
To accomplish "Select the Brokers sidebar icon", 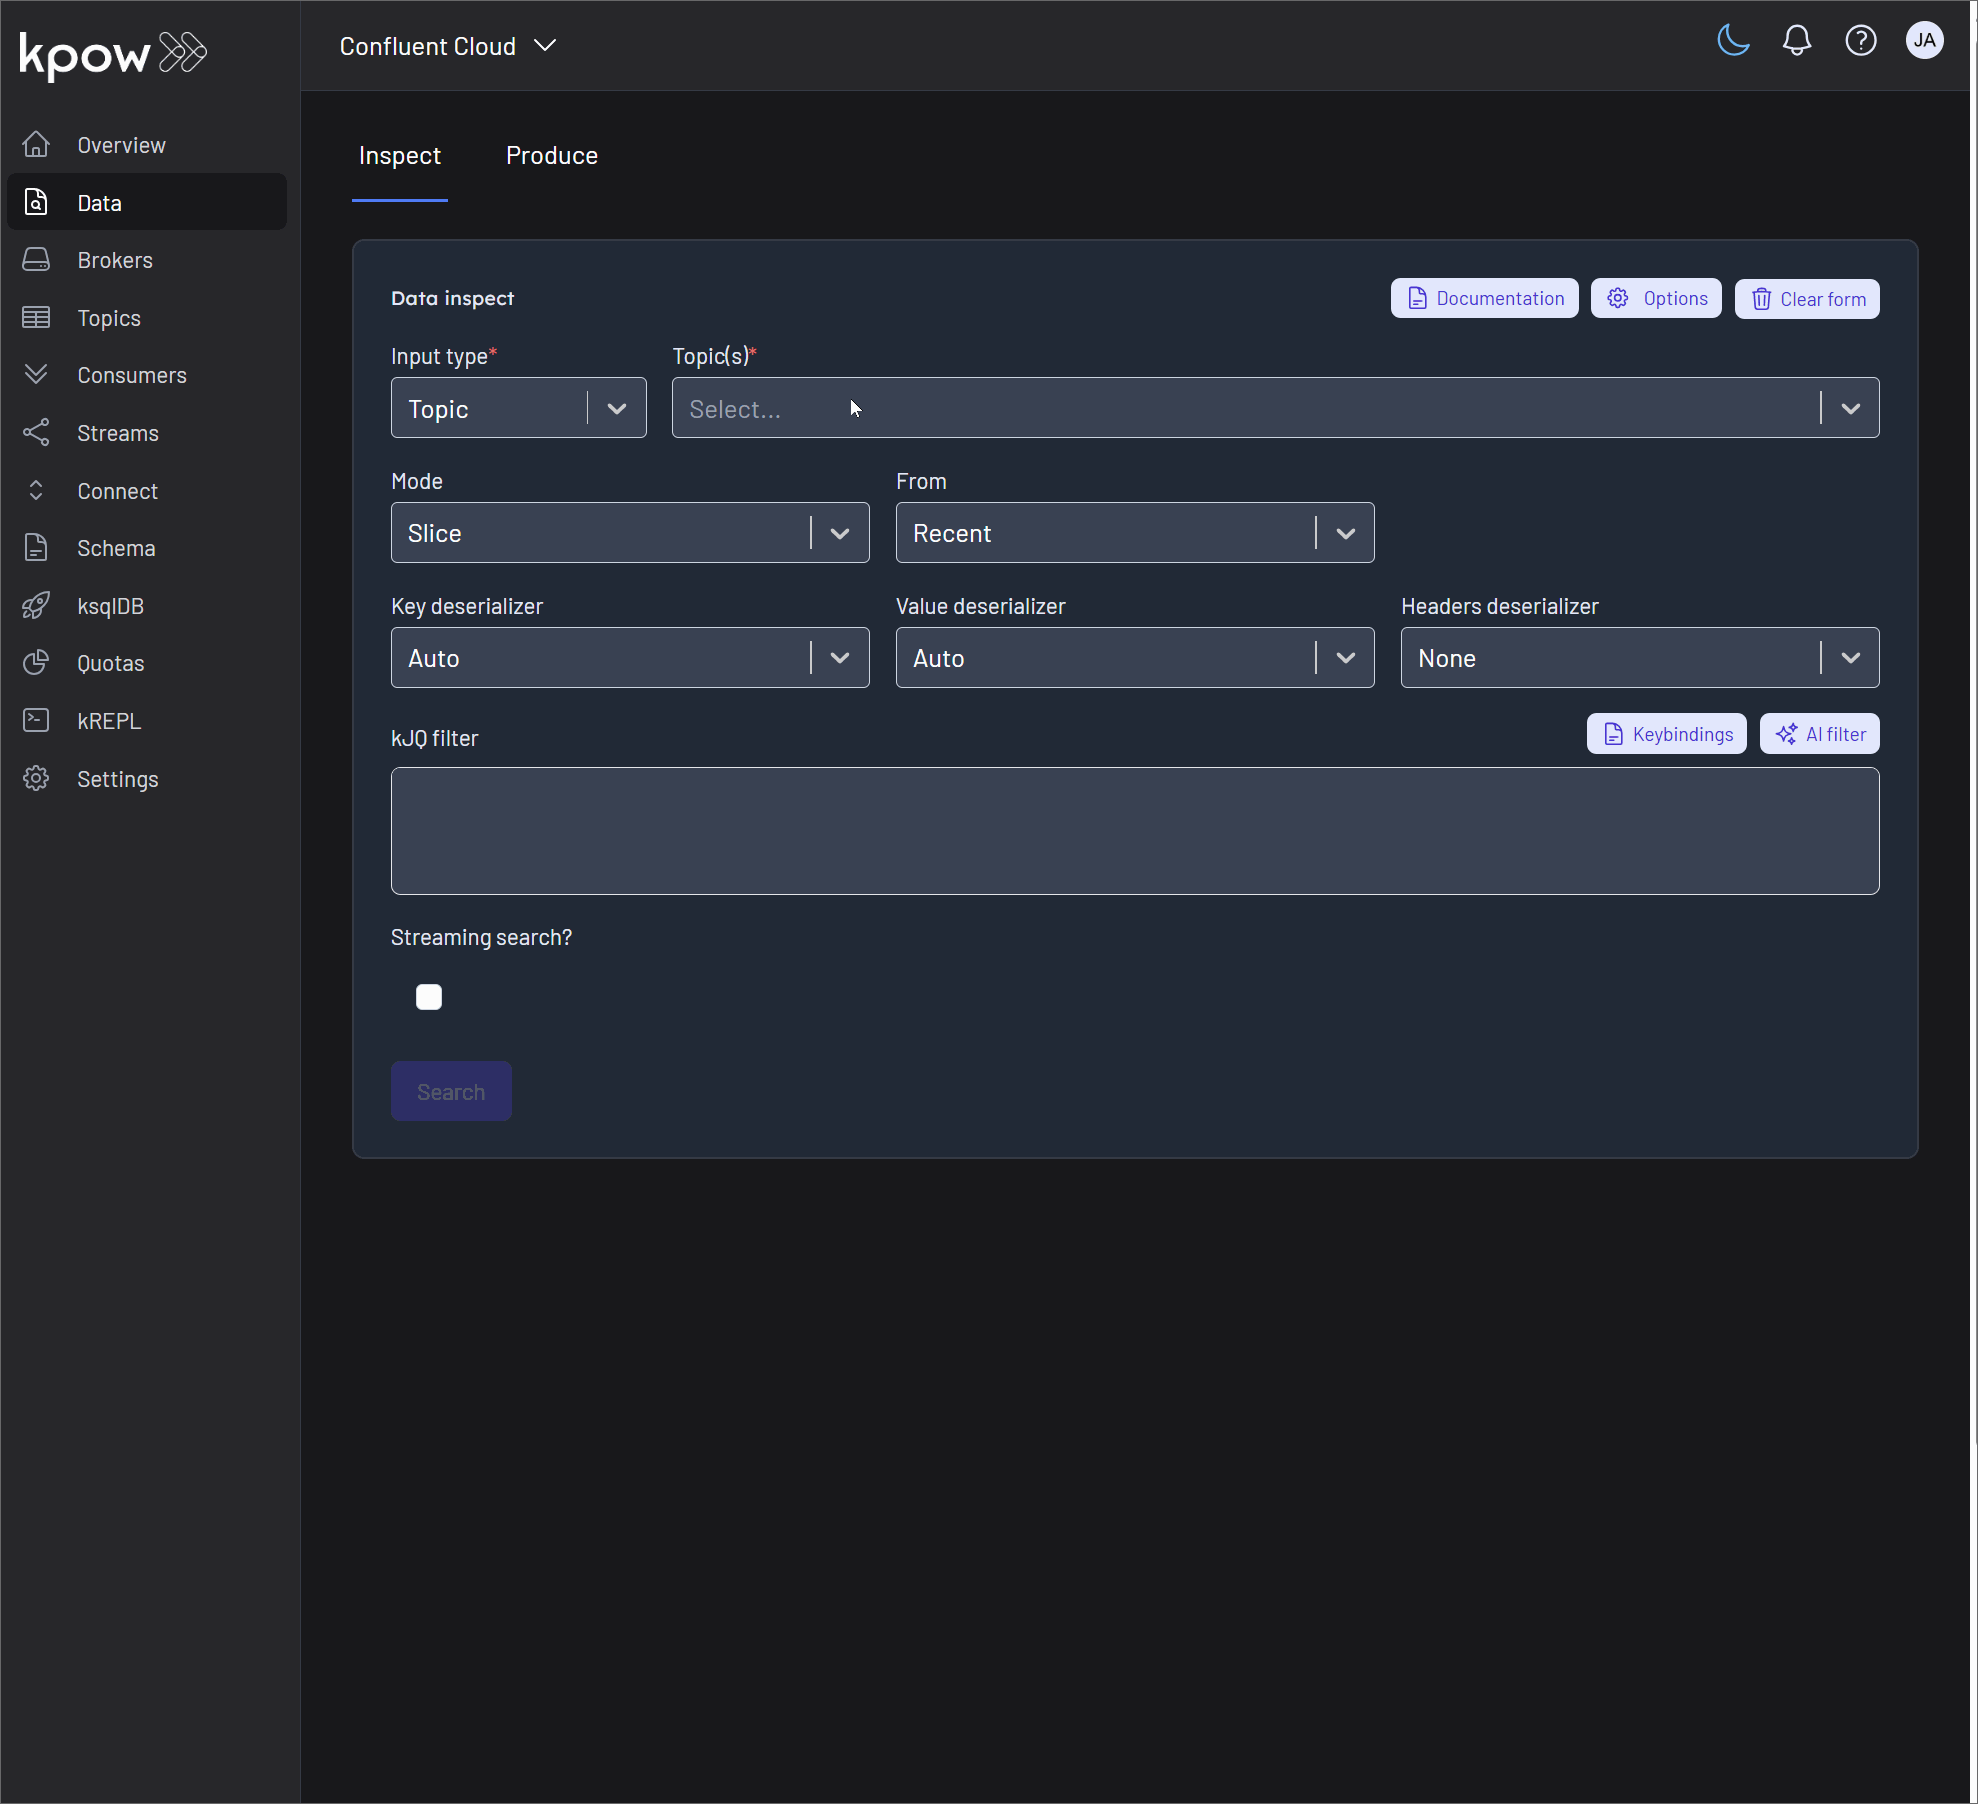I will (36, 259).
